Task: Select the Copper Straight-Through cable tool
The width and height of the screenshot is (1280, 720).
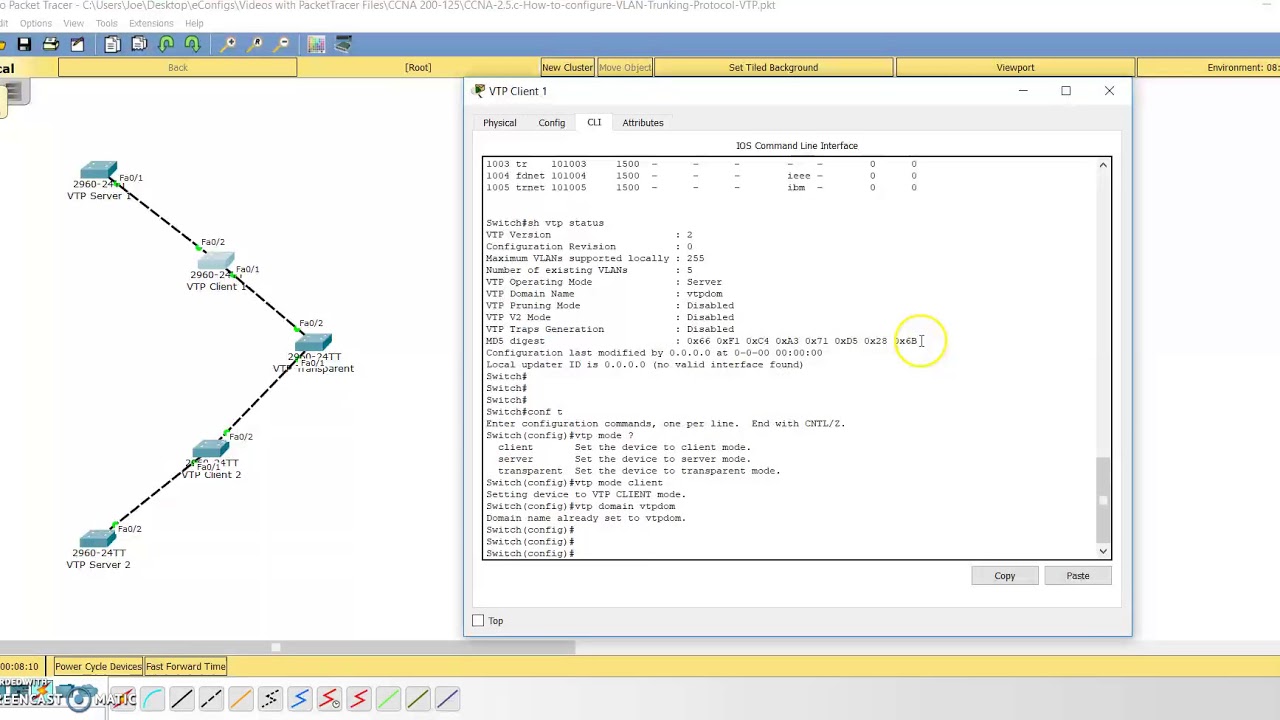Action: tap(182, 698)
